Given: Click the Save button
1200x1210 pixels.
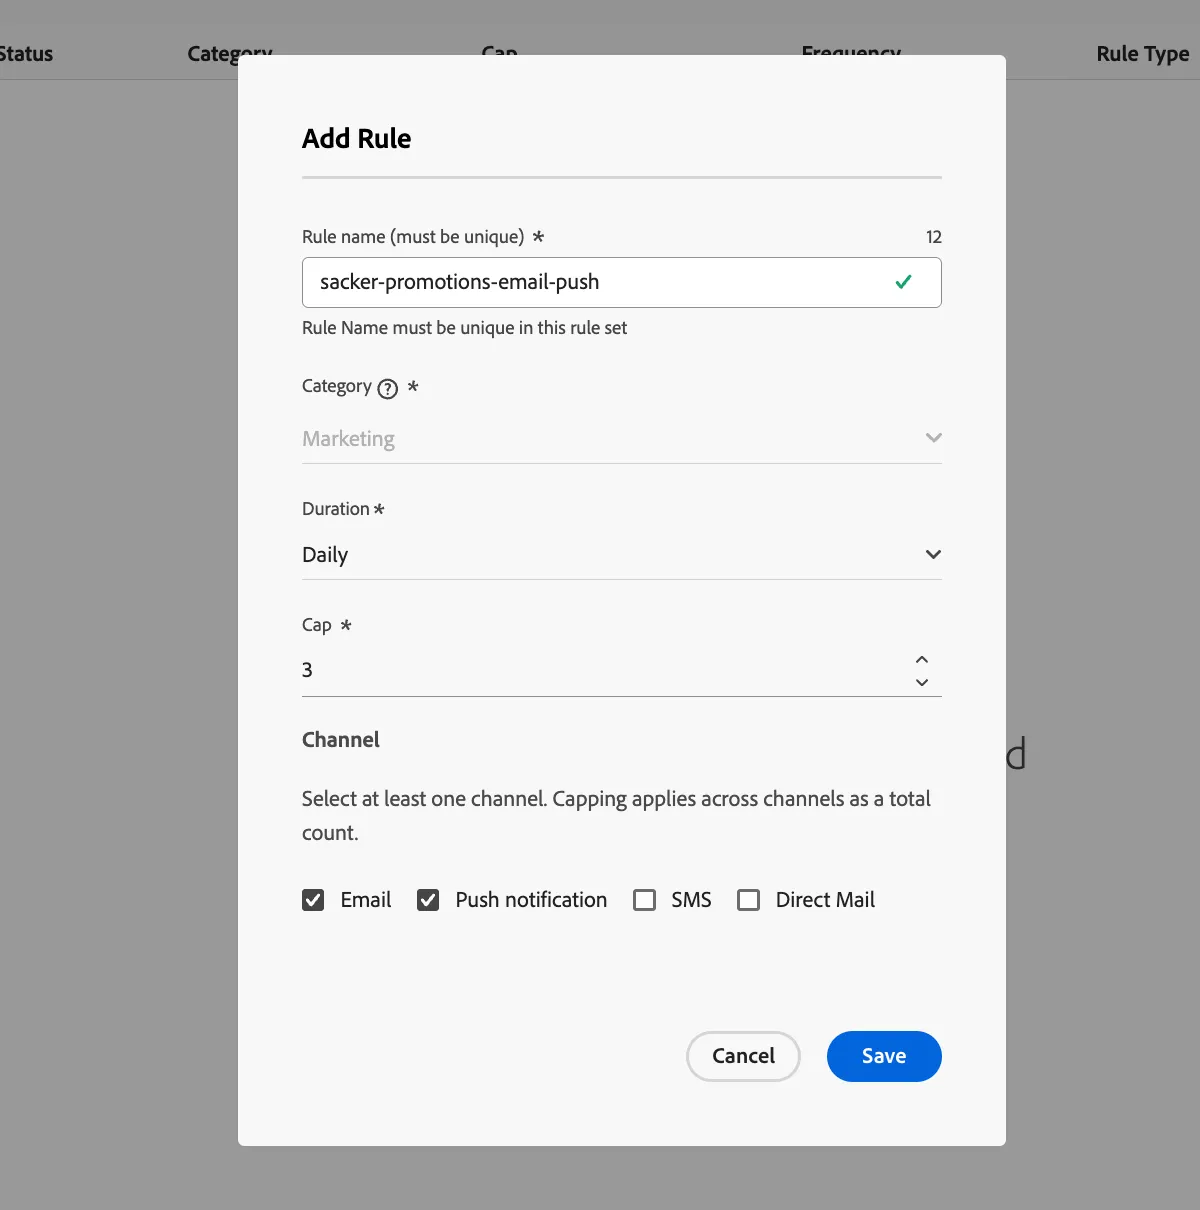Looking at the screenshot, I should [884, 1056].
